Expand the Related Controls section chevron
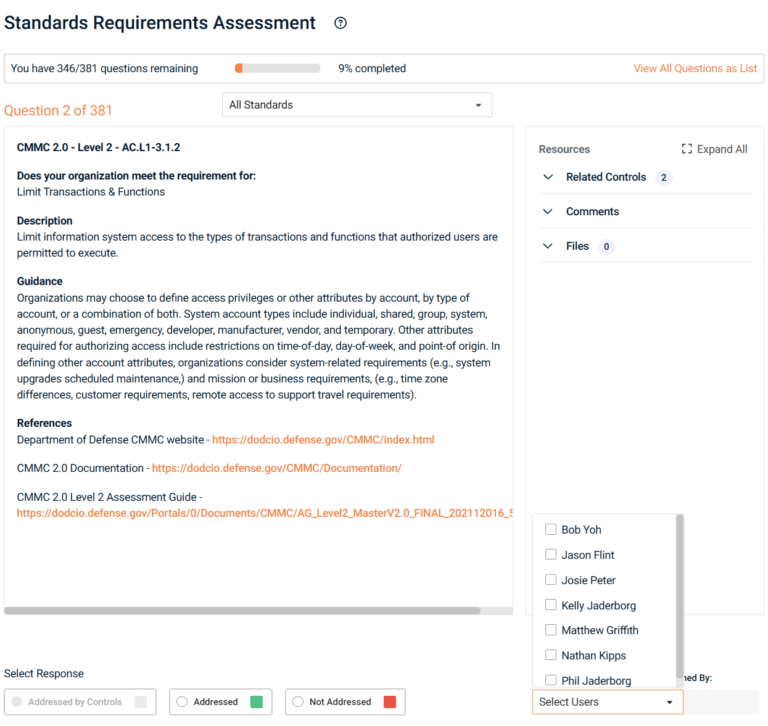Screen dimensions: 768x726 548,177
